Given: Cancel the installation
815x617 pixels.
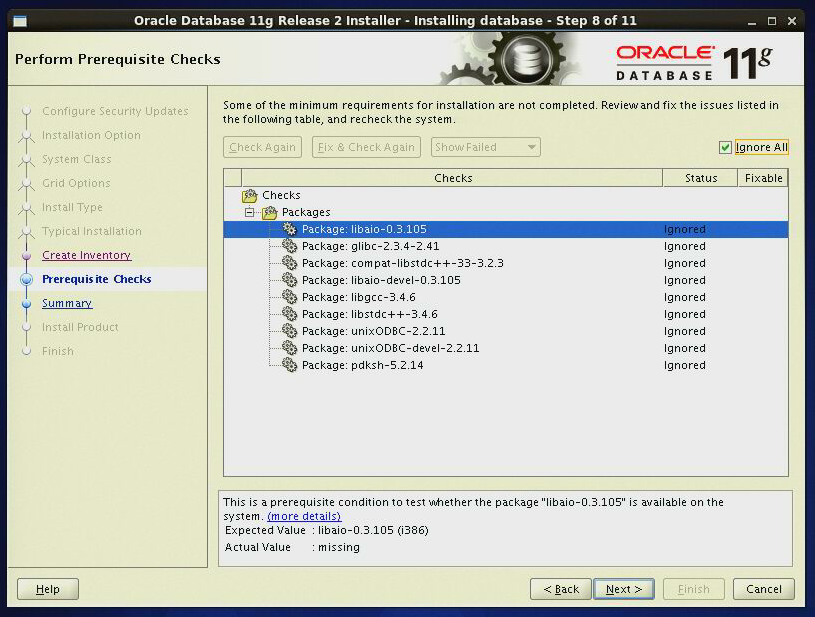Looking at the screenshot, I should point(764,589).
